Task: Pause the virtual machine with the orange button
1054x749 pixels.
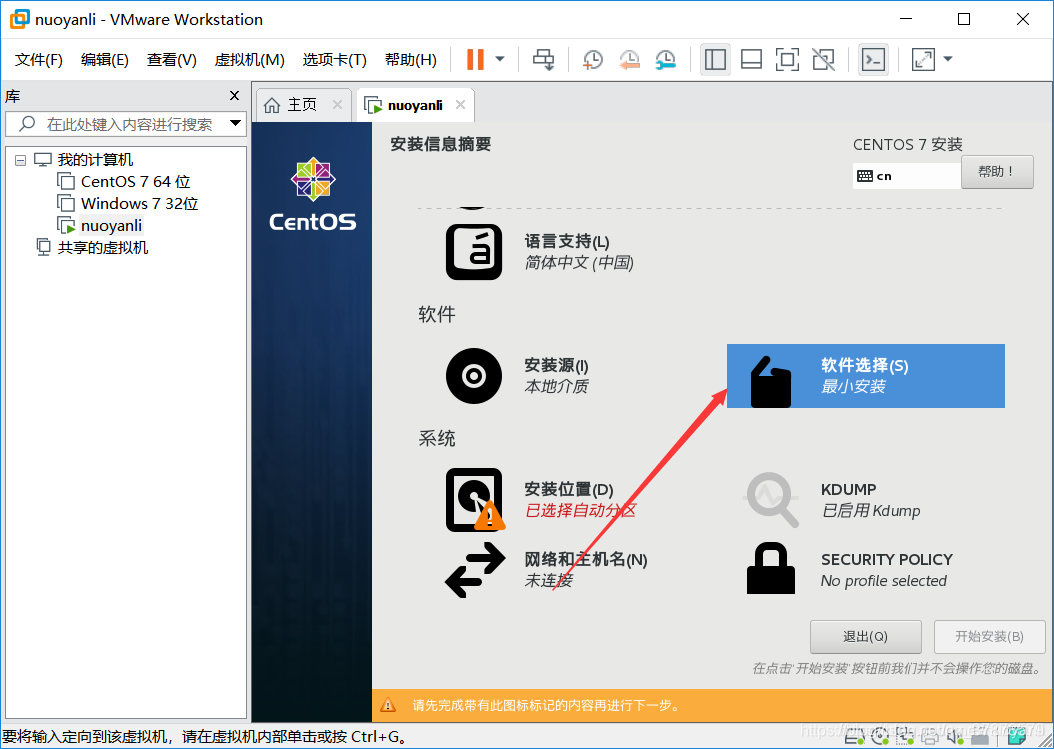Action: click(x=475, y=59)
